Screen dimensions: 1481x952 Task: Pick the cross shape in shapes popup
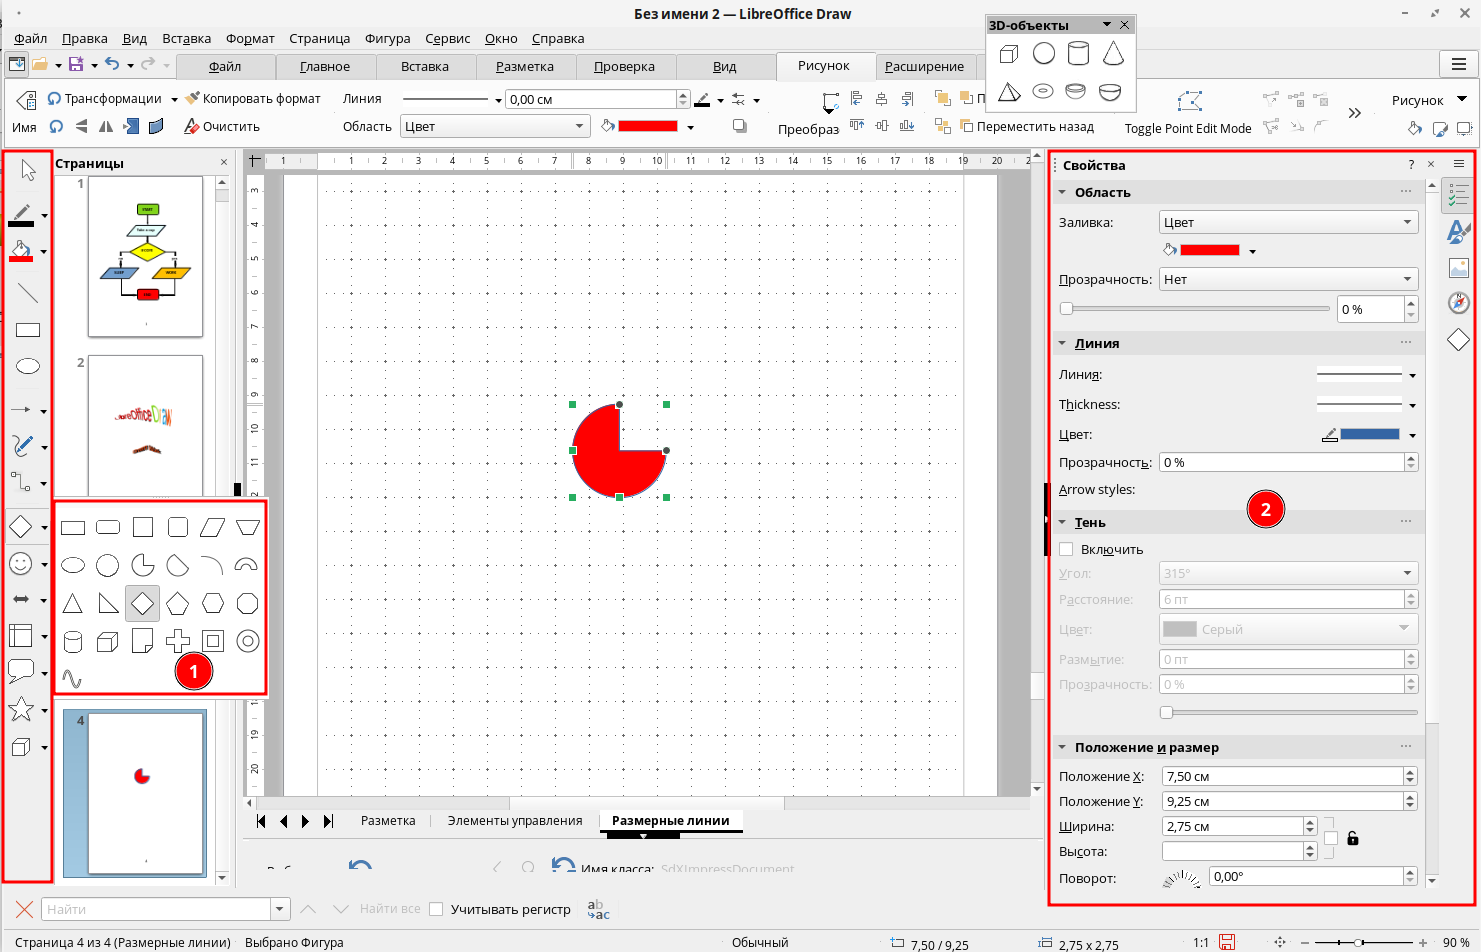point(178,641)
